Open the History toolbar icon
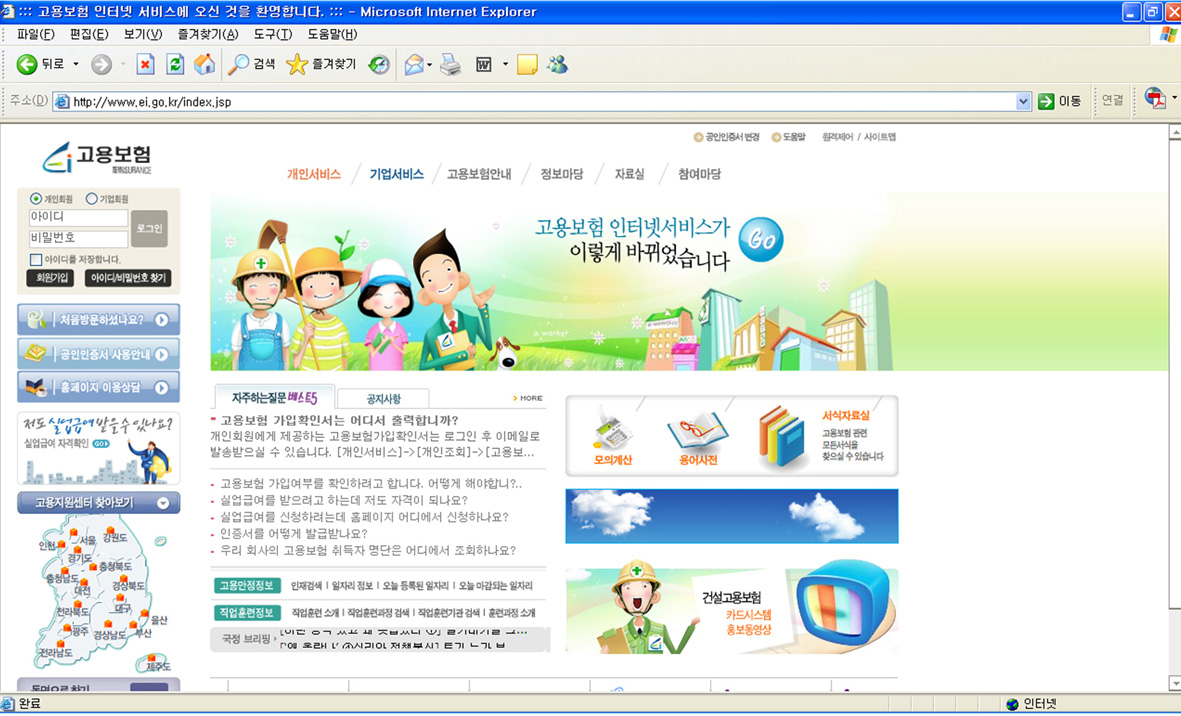 tap(379, 64)
